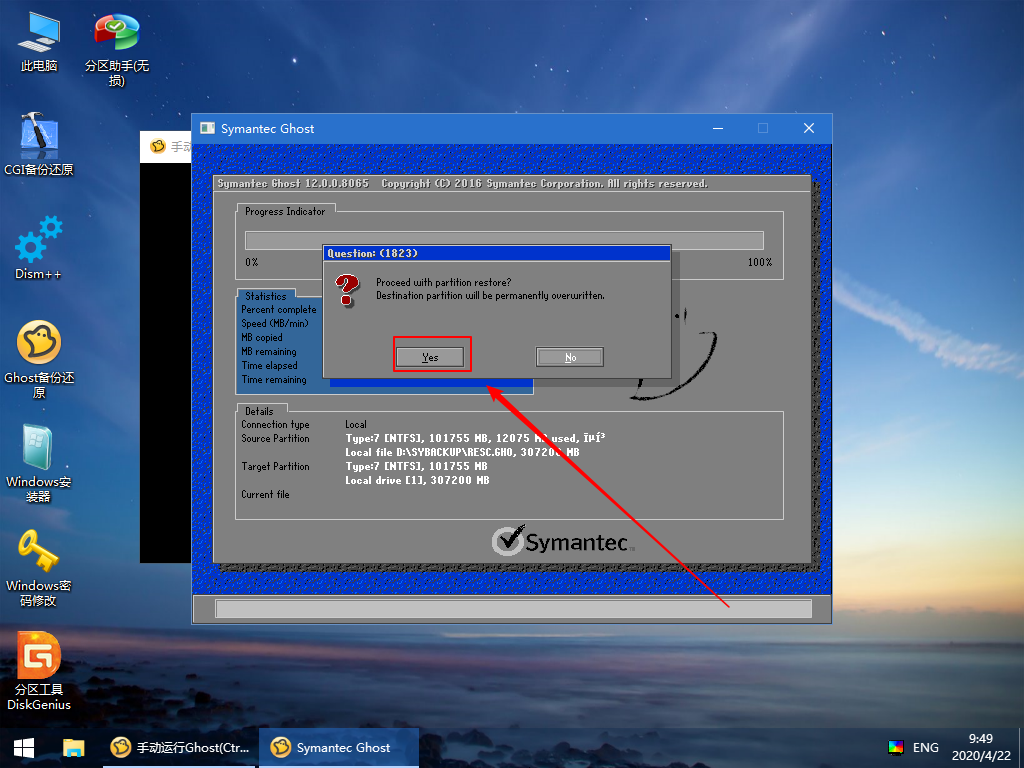Screen dimensions: 1024x768
Task: Click the Ghost progress indicator bar
Action: tap(504, 240)
